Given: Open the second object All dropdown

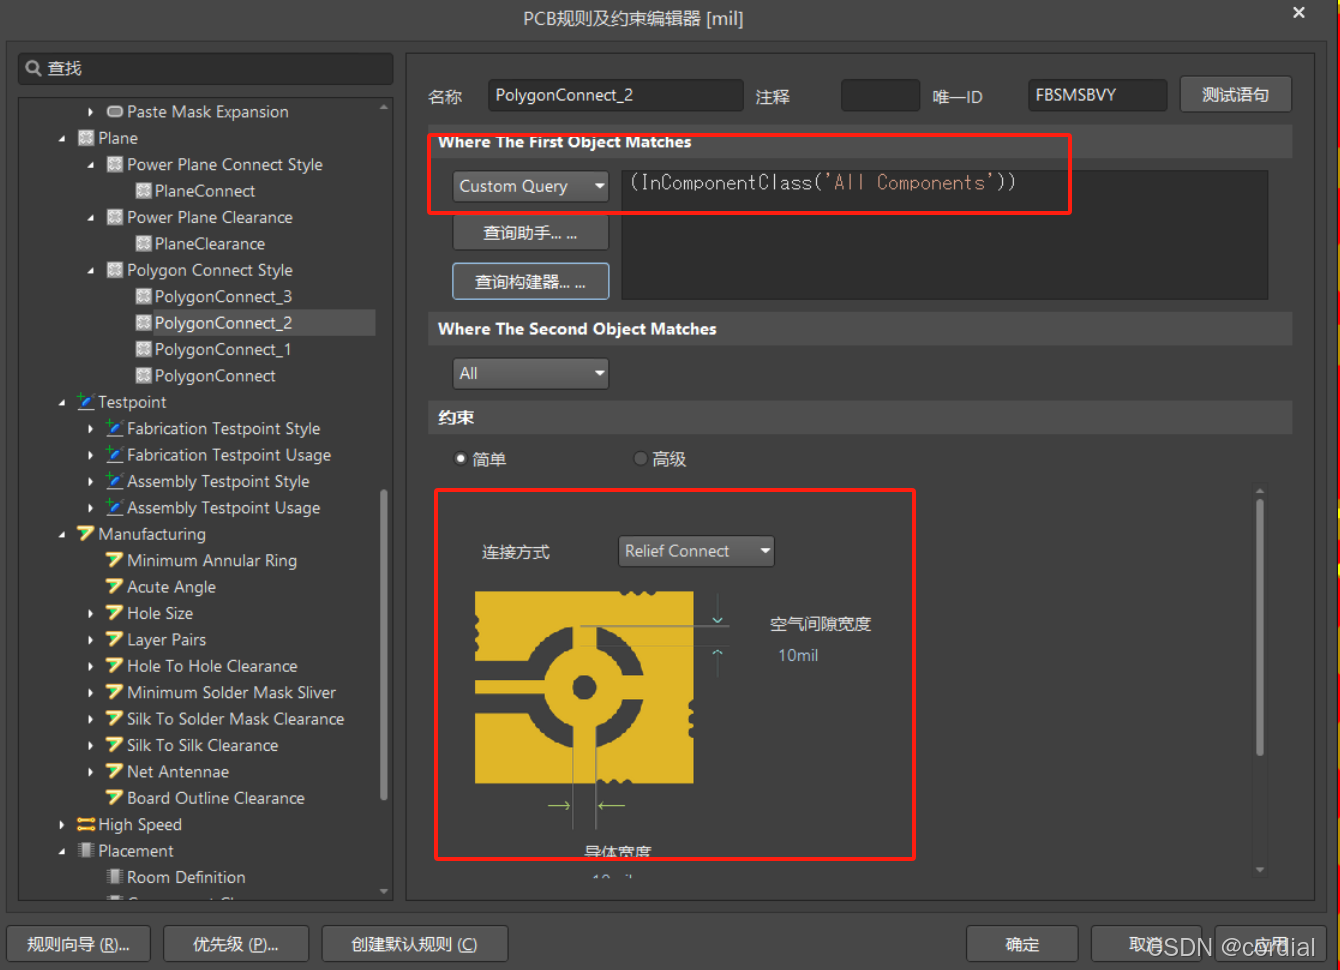Looking at the screenshot, I should point(531,373).
